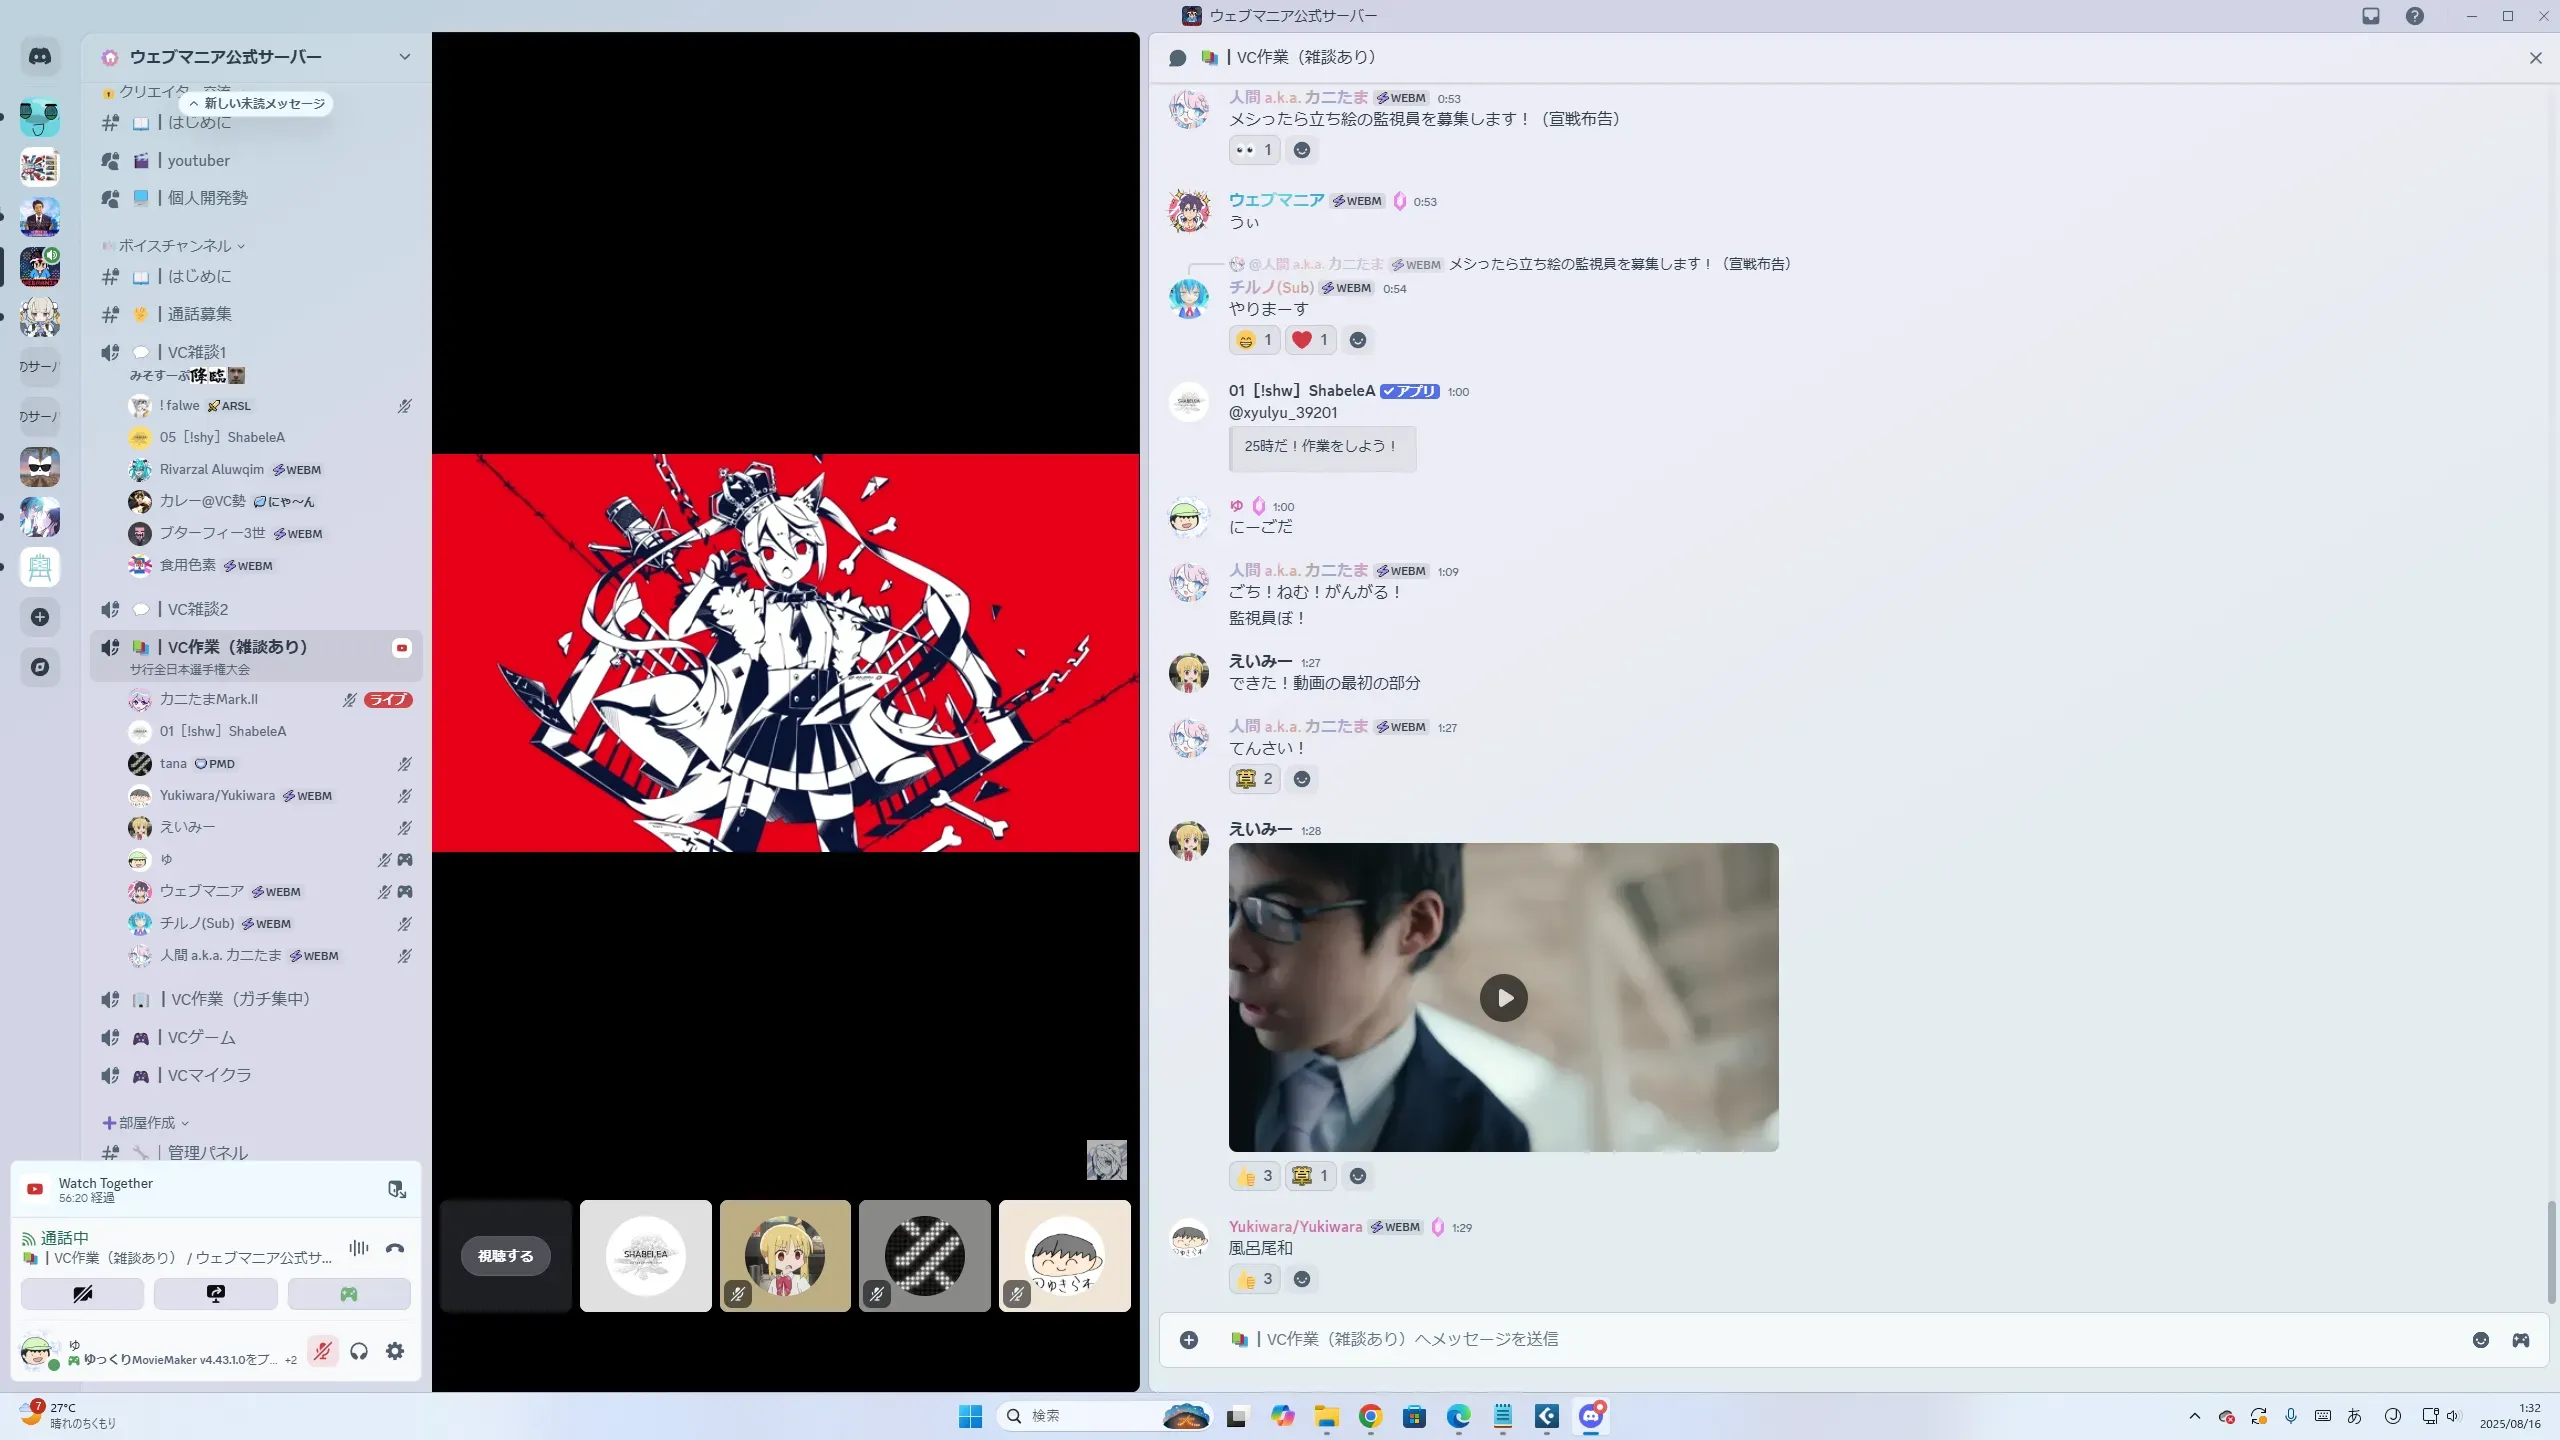The width and height of the screenshot is (2560, 1440).
Task: Leave the Watch Together activity
Action: [x=397, y=1189]
